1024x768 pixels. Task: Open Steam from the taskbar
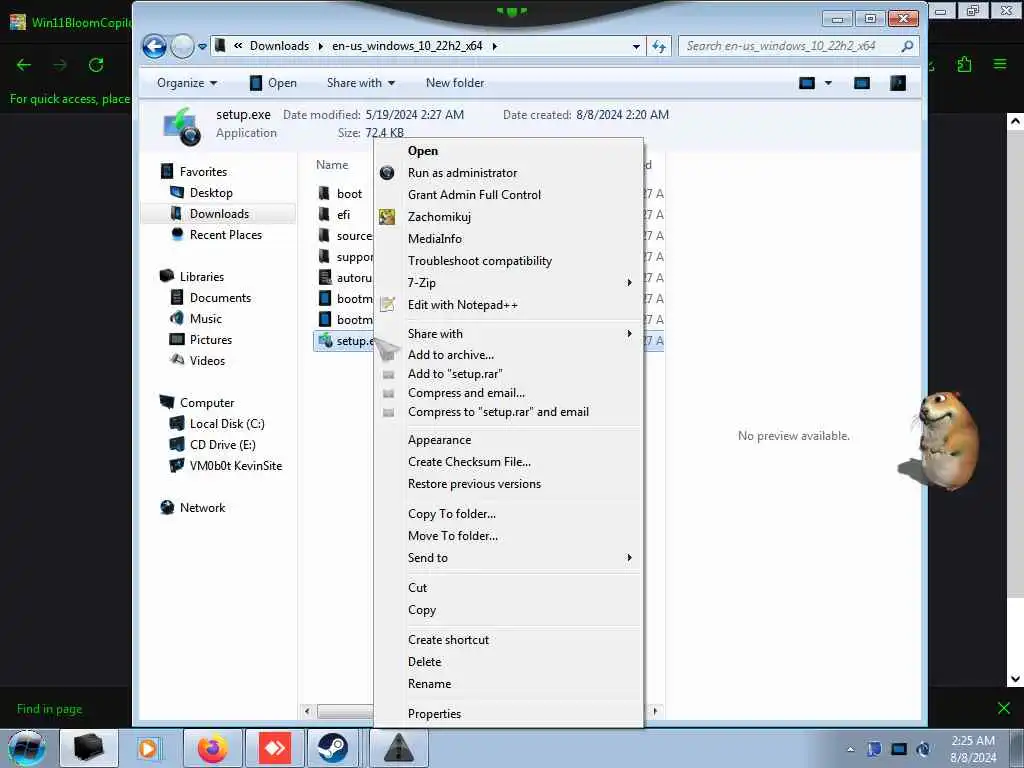(x=333, y=748)
